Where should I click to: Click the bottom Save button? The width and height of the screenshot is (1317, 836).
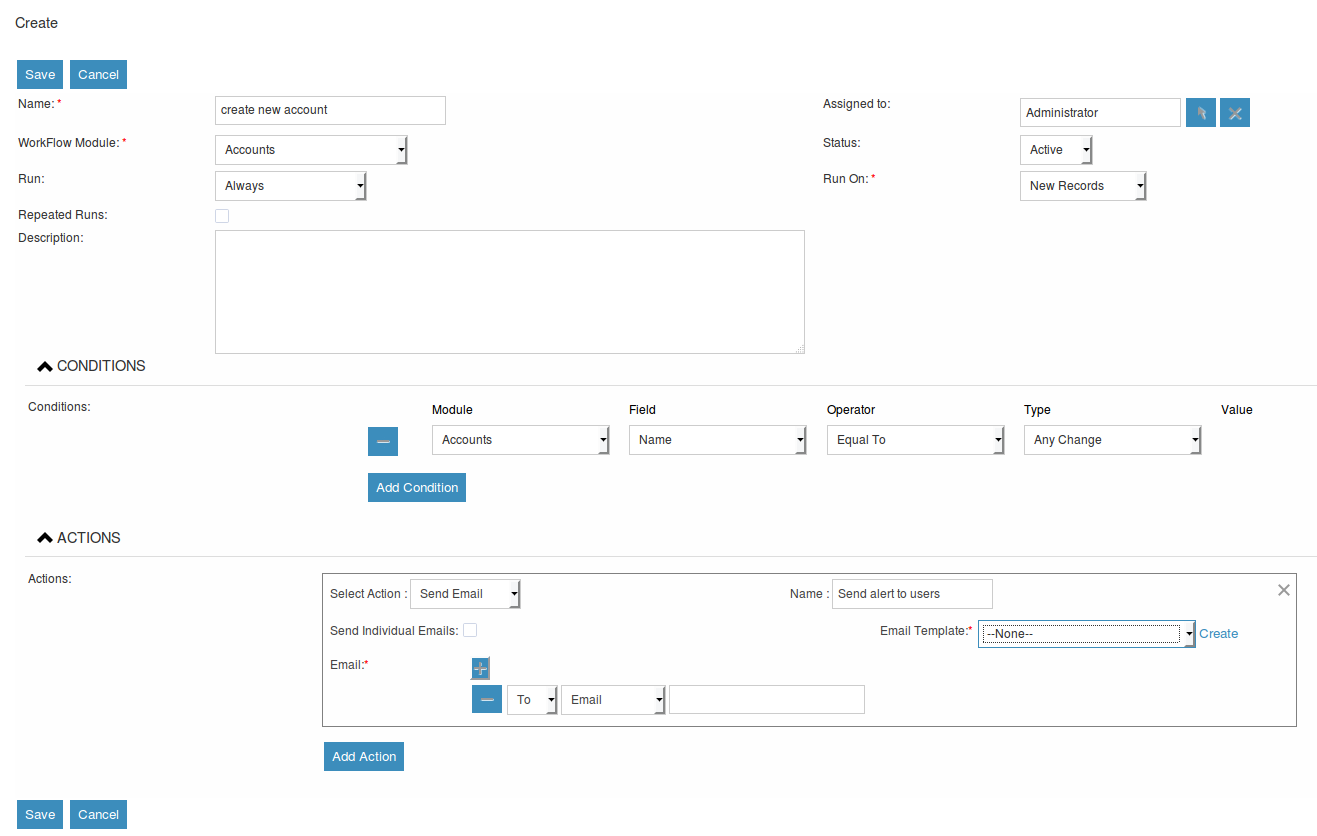tap(40, 814)
